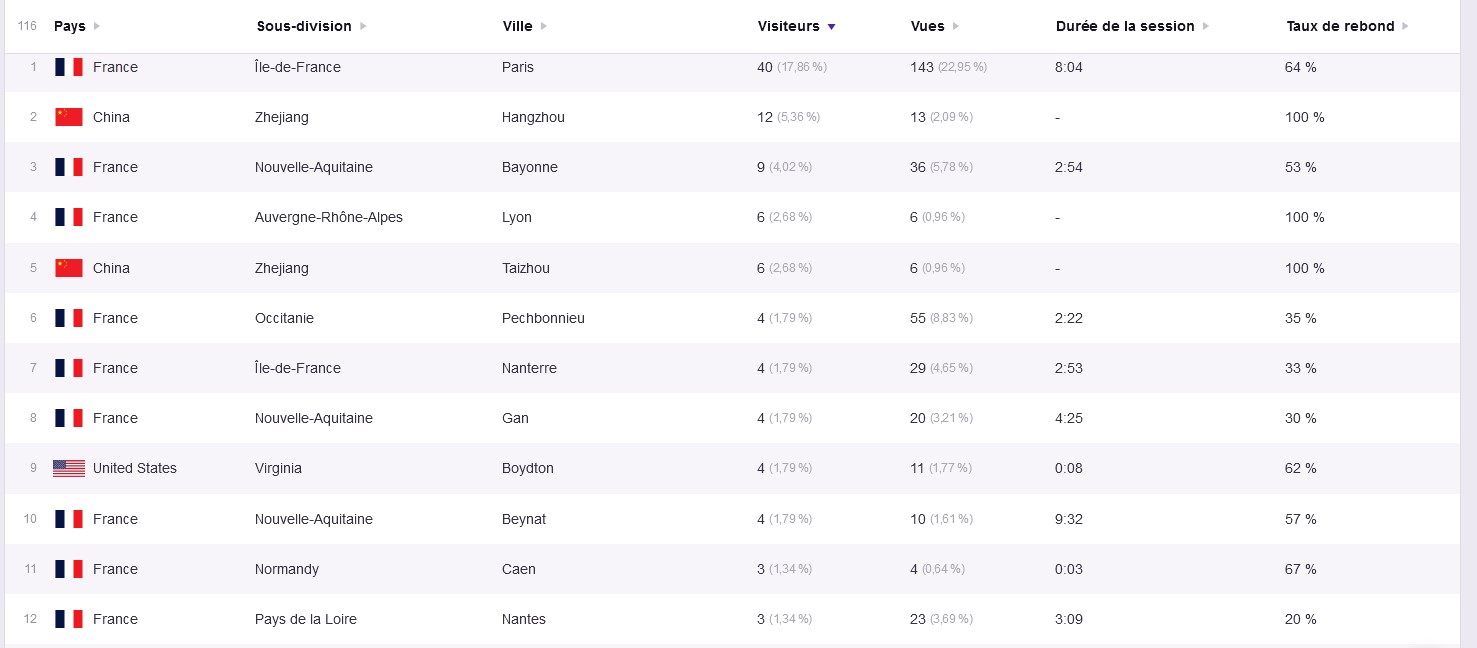Open the Île-de-France entry for Nanterre
This screenshot has width=1477, height=648.
click(x=298, y=368)
